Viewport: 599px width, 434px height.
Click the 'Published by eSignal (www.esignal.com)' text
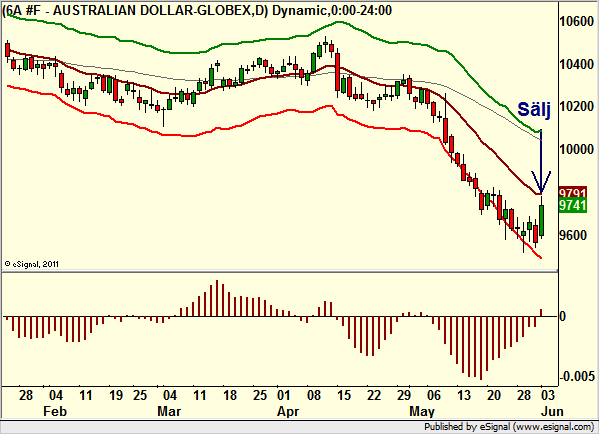[509, 427]
